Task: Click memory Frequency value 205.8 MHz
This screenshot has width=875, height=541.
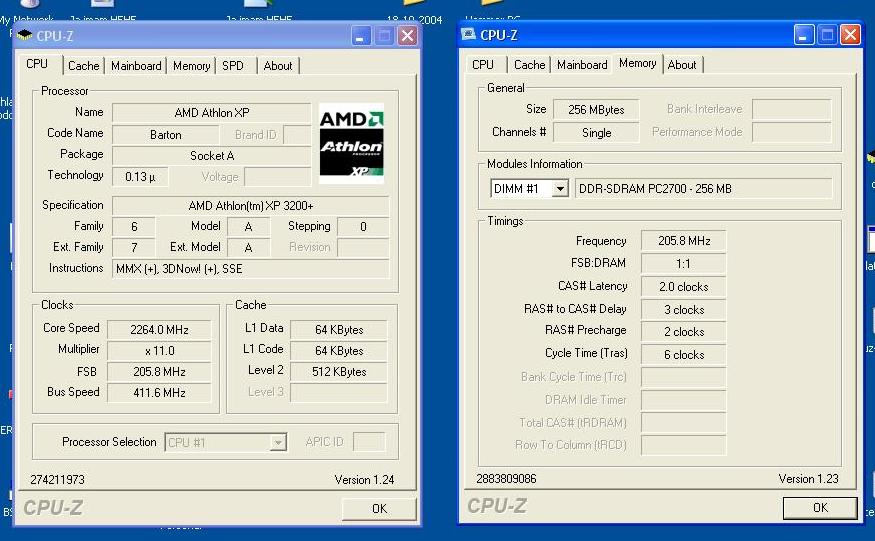Action: pyautogui.click(x=684, y=241)
